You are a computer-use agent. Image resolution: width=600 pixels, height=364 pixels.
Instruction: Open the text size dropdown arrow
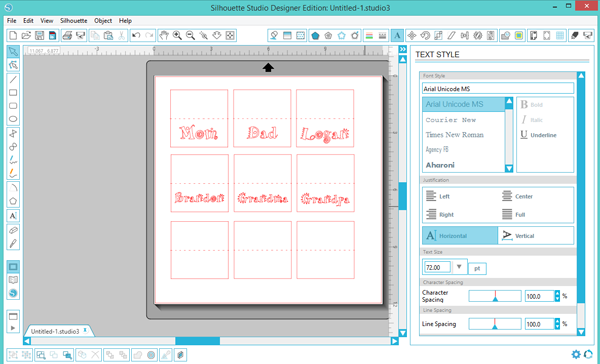[x=459, y=267]
